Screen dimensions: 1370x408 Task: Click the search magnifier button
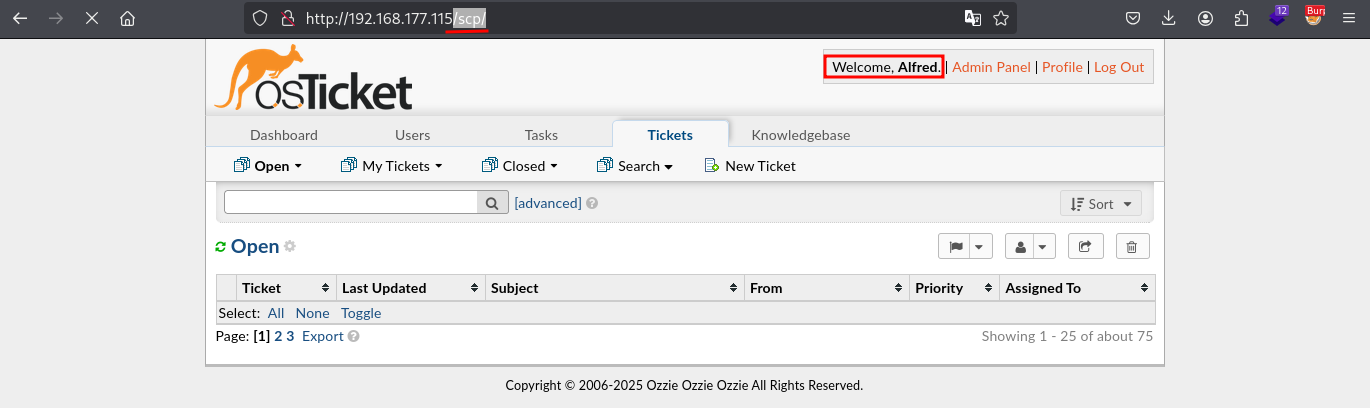492,203
